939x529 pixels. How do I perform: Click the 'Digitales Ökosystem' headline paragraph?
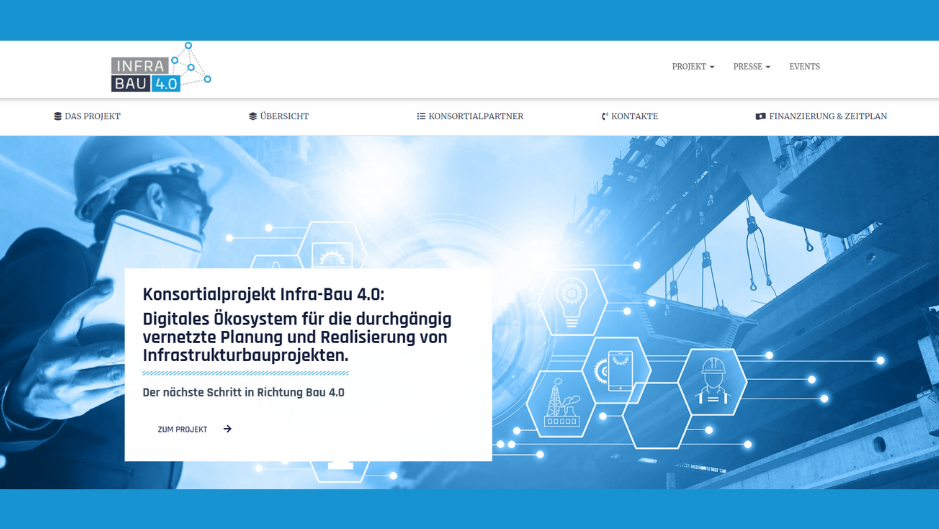click(297, 337)
